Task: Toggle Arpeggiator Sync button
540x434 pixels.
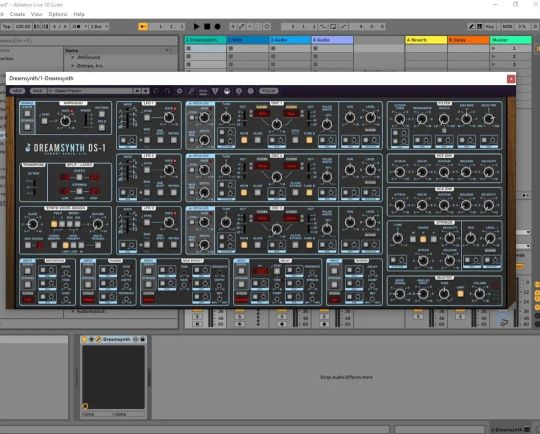Action: (44, 121)
